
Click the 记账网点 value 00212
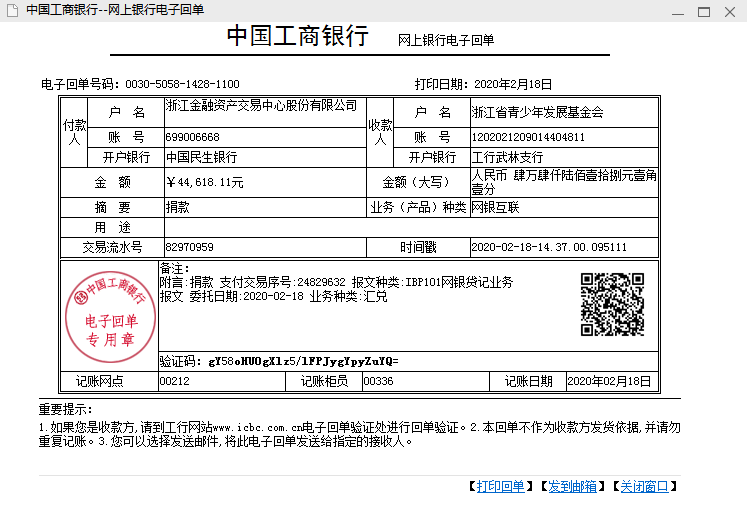[174, 381]
